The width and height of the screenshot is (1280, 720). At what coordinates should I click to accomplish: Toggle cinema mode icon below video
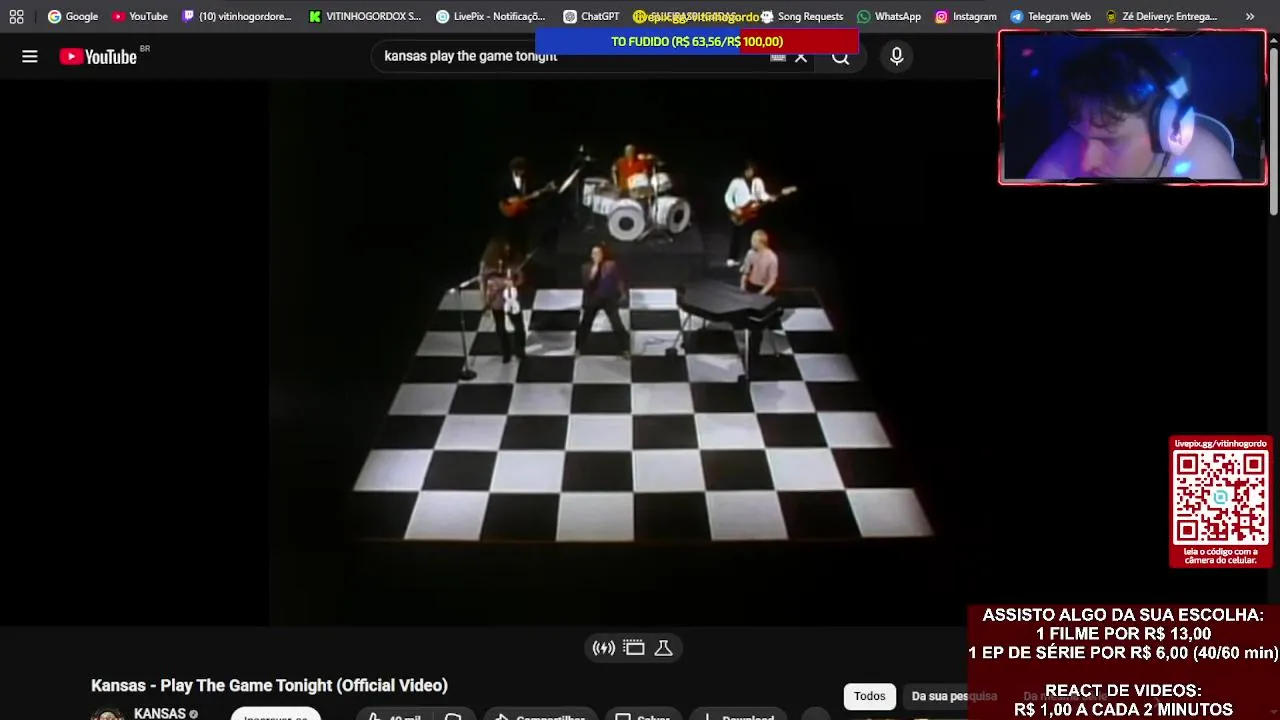(634, 648)
